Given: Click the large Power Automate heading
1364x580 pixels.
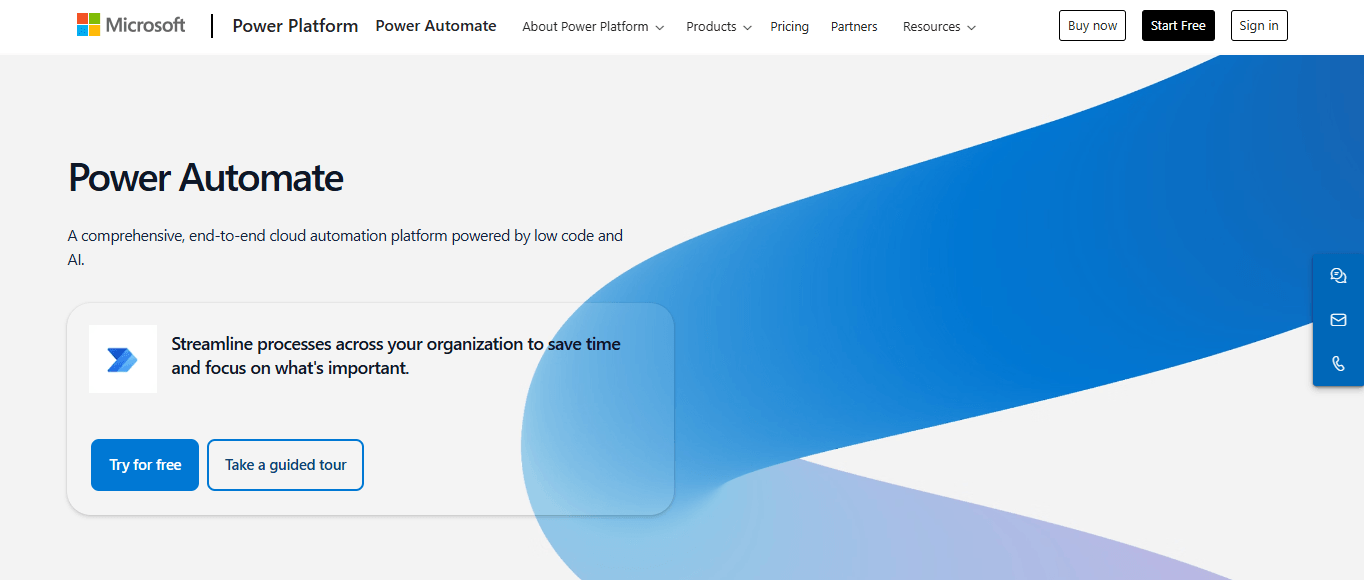Looking at the screenshot, I should 206,178.
